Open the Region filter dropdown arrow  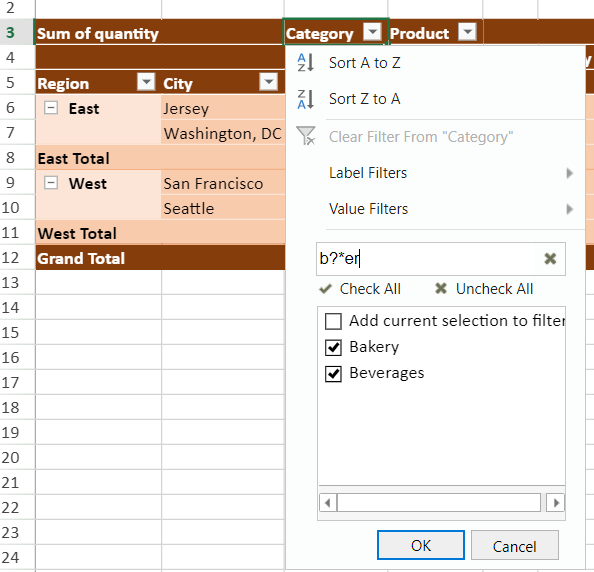pyautogui.click(x=146, y=81)
